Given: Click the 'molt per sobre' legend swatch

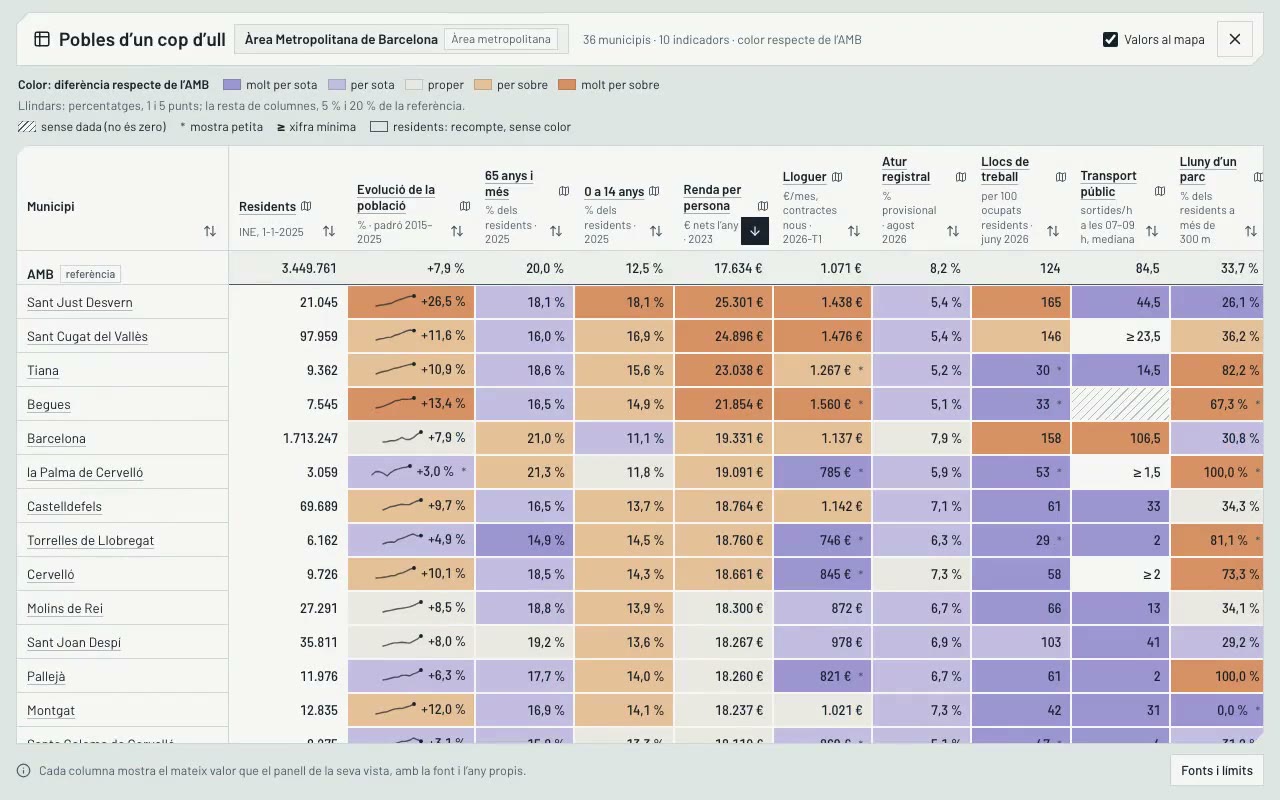Looking at the screenshot, I should tap(567, 85).
